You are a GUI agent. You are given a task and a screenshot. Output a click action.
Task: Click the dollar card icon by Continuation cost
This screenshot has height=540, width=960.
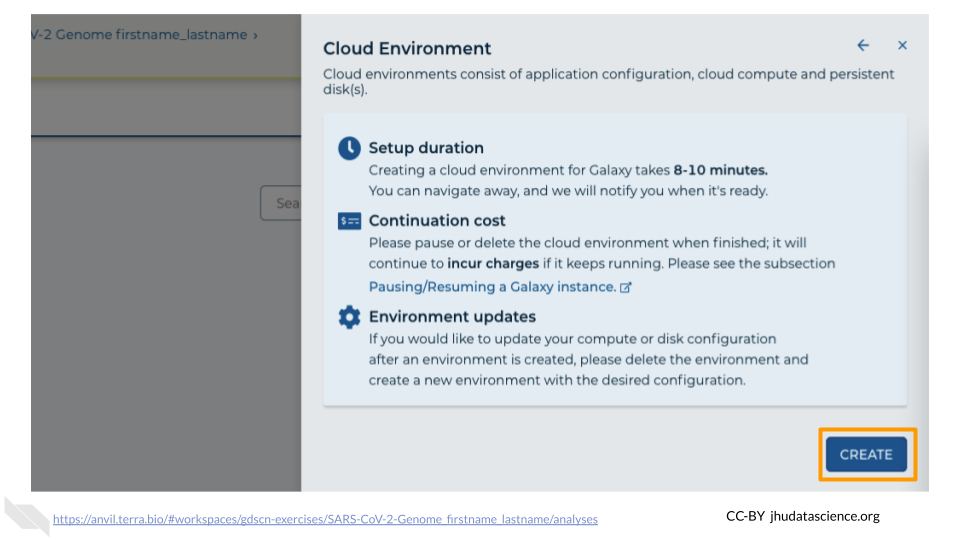349,220
